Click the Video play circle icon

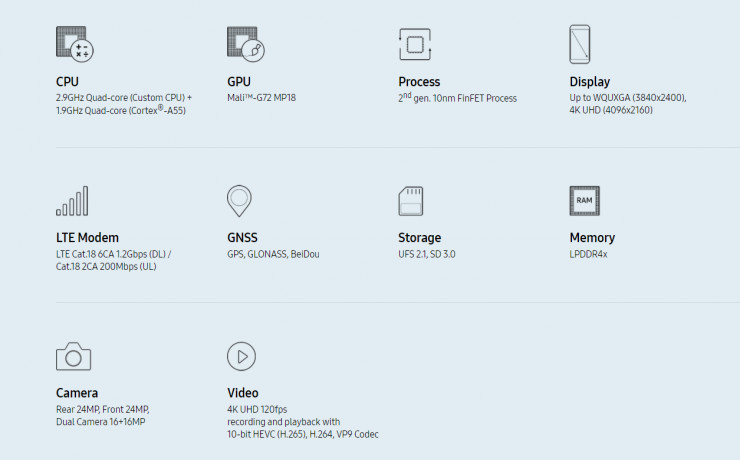[x=241, y=357]
